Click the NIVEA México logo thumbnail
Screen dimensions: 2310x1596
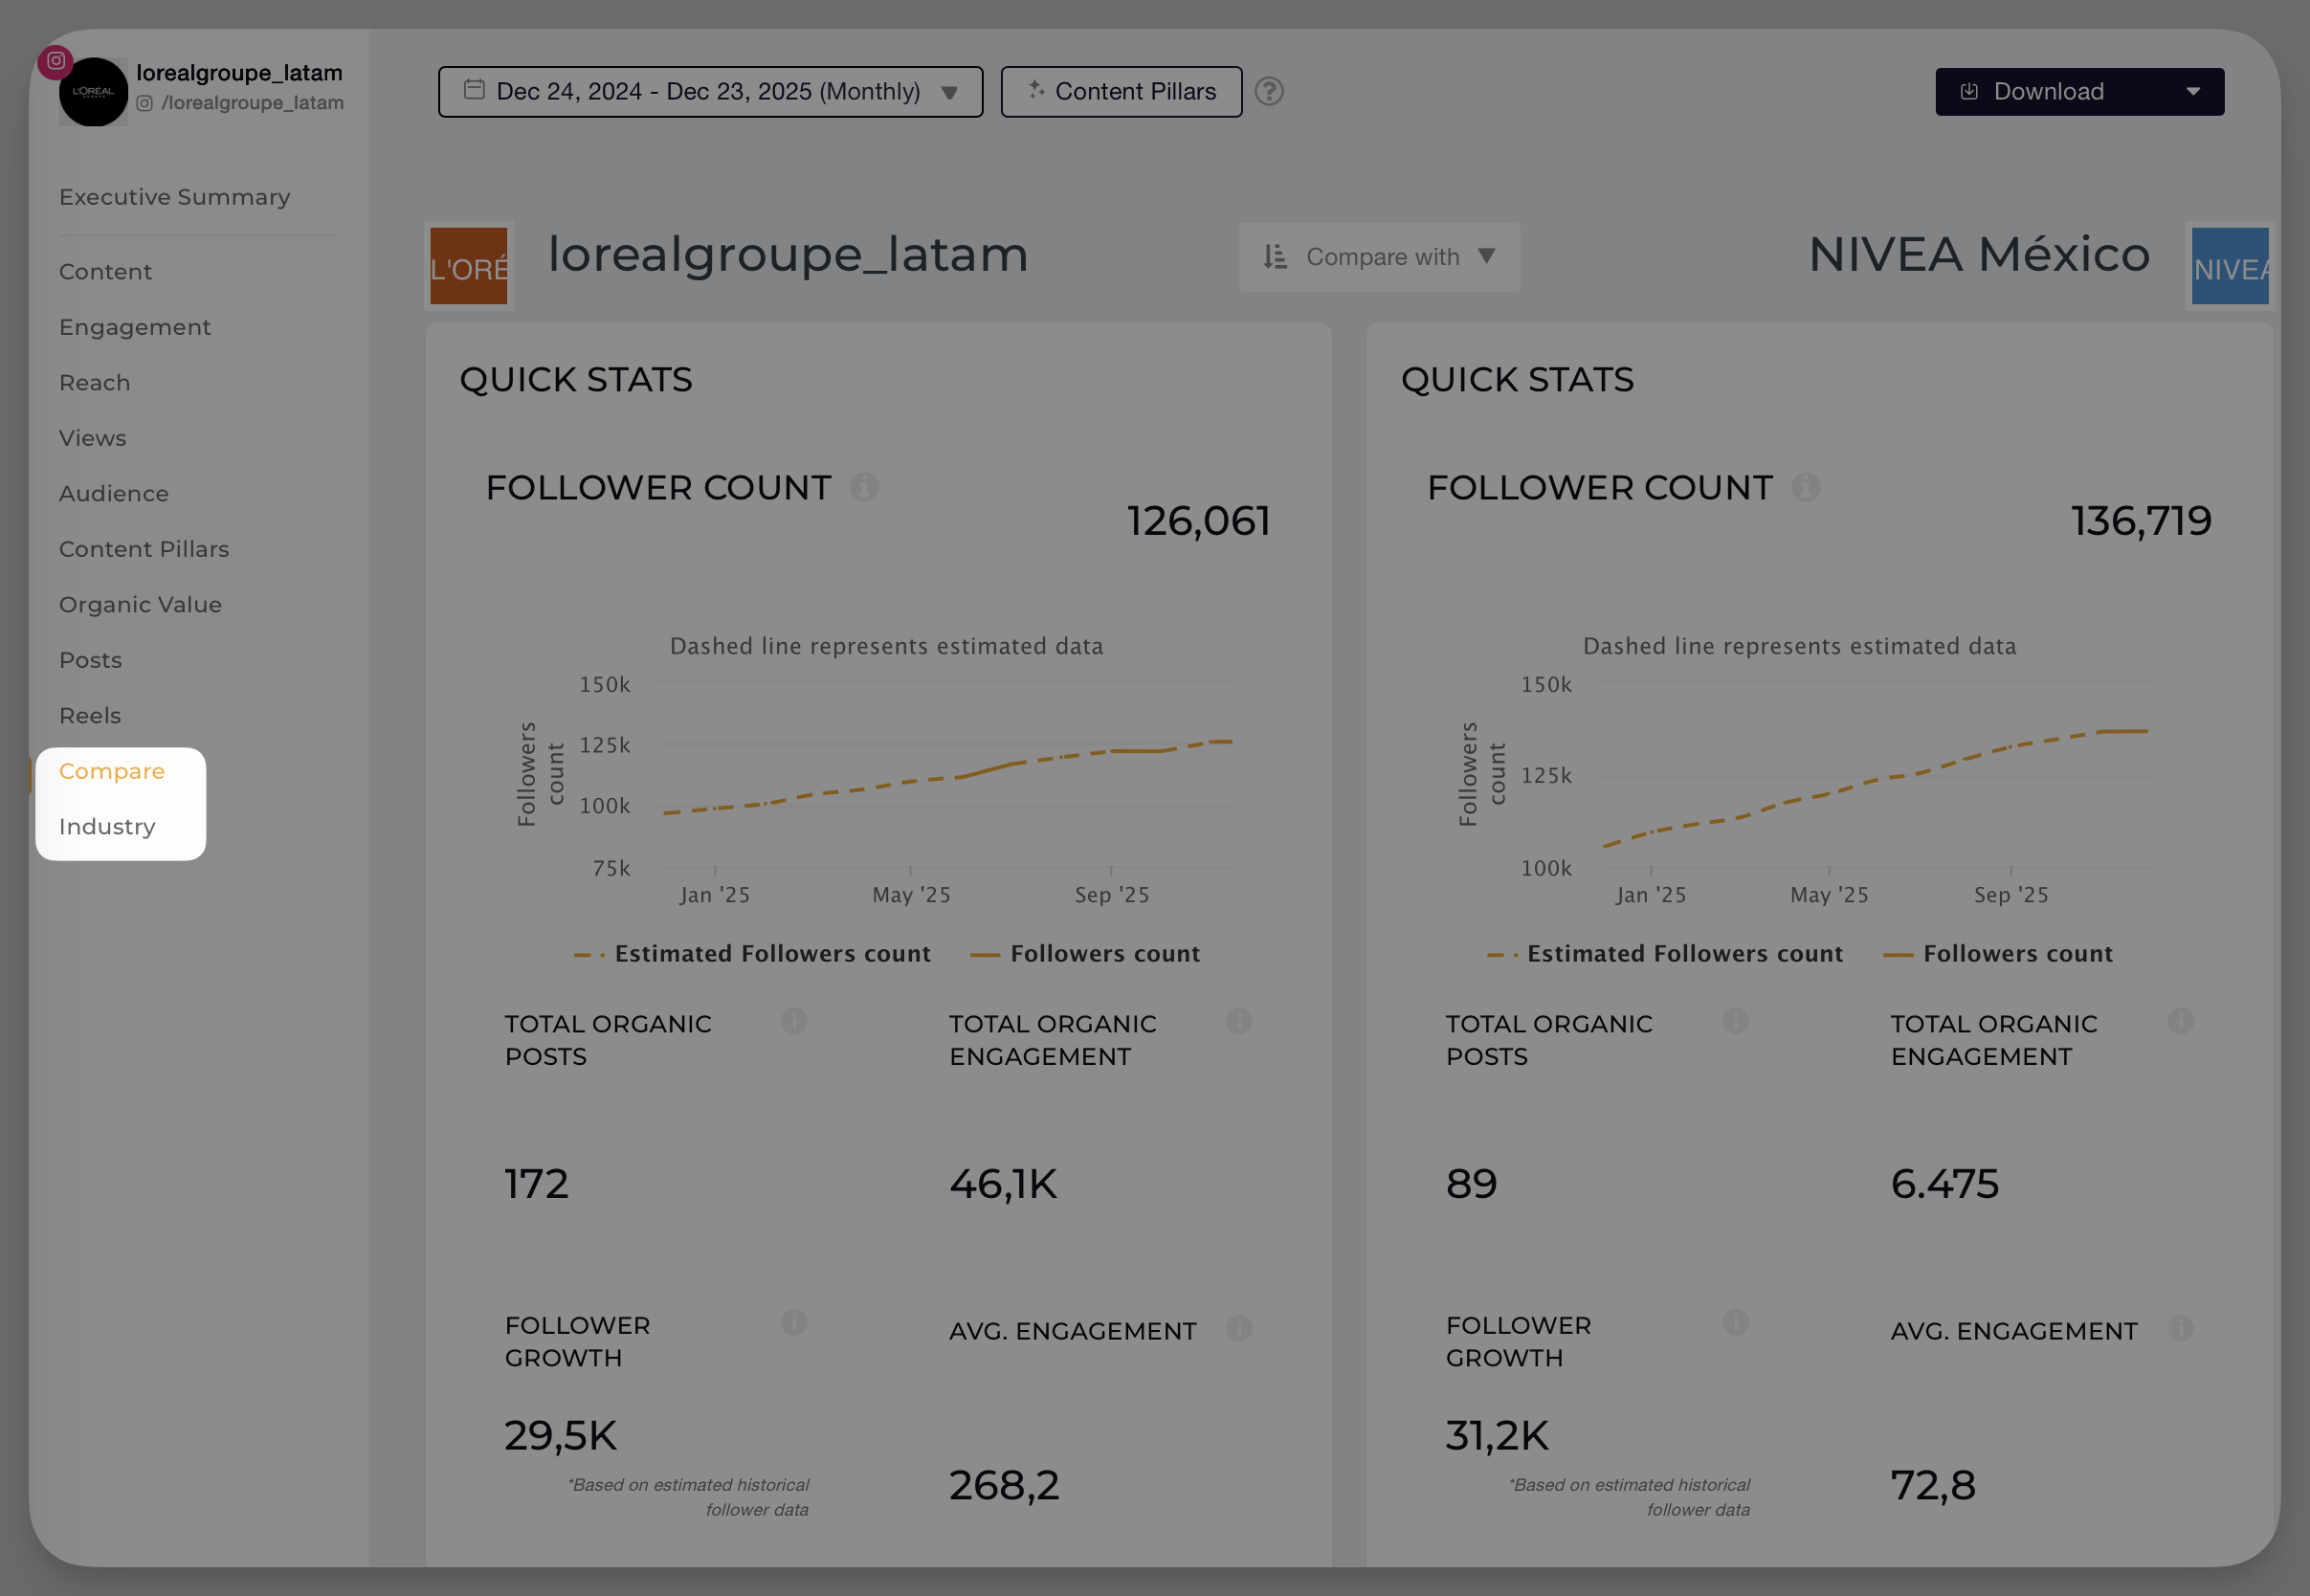point(2229,267)
